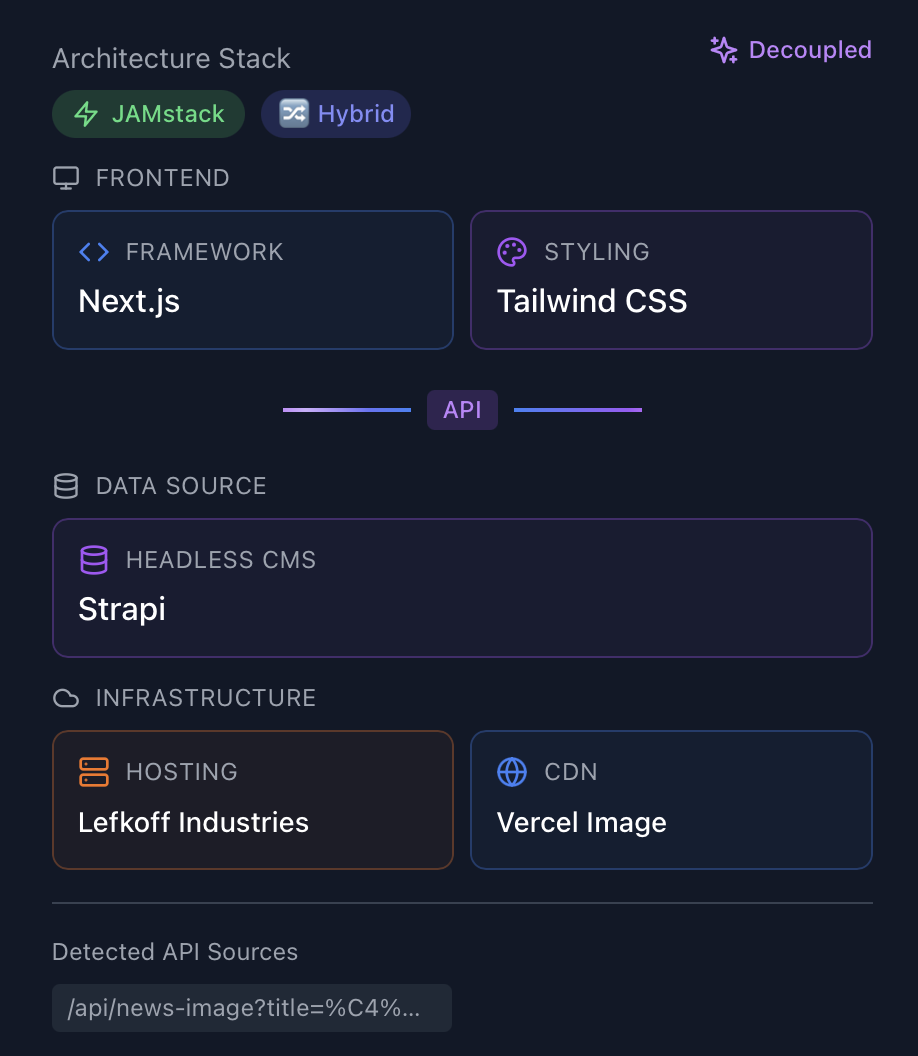Click the code brackets icon beside FRAMEWORK
918x1056 pixels.
(x=94, y=252)
